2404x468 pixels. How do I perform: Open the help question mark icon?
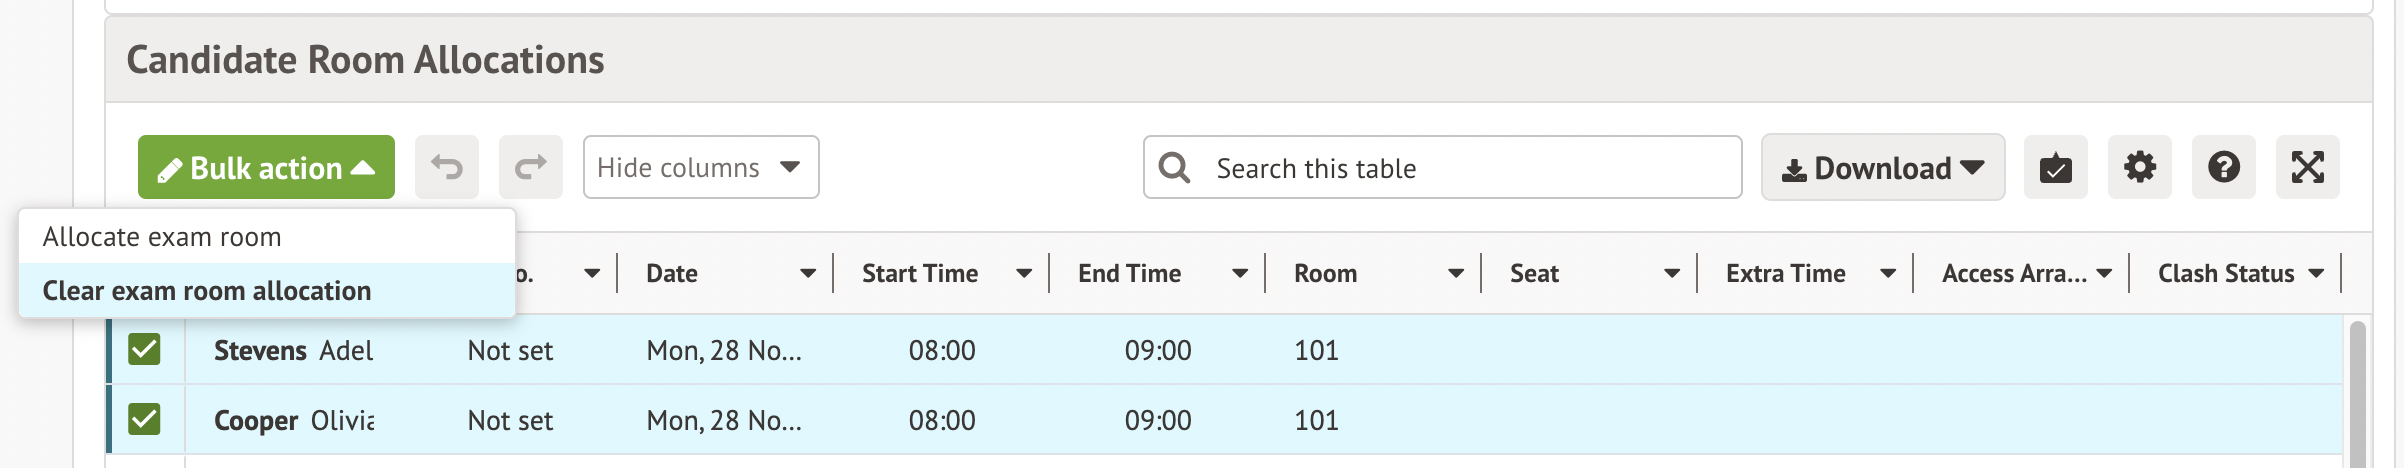(2223, 167)
